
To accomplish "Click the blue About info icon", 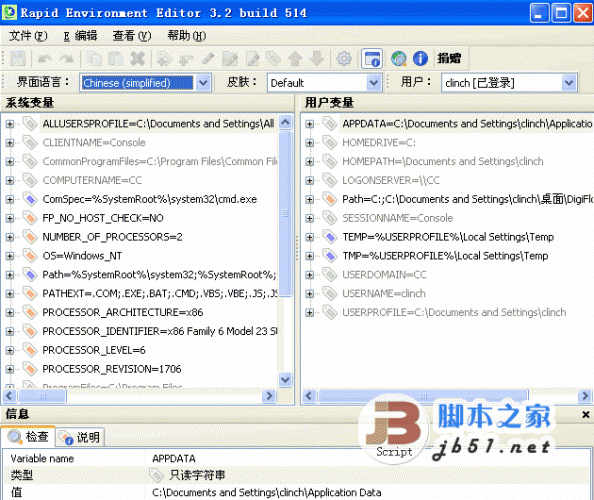I will click(420, 59).
